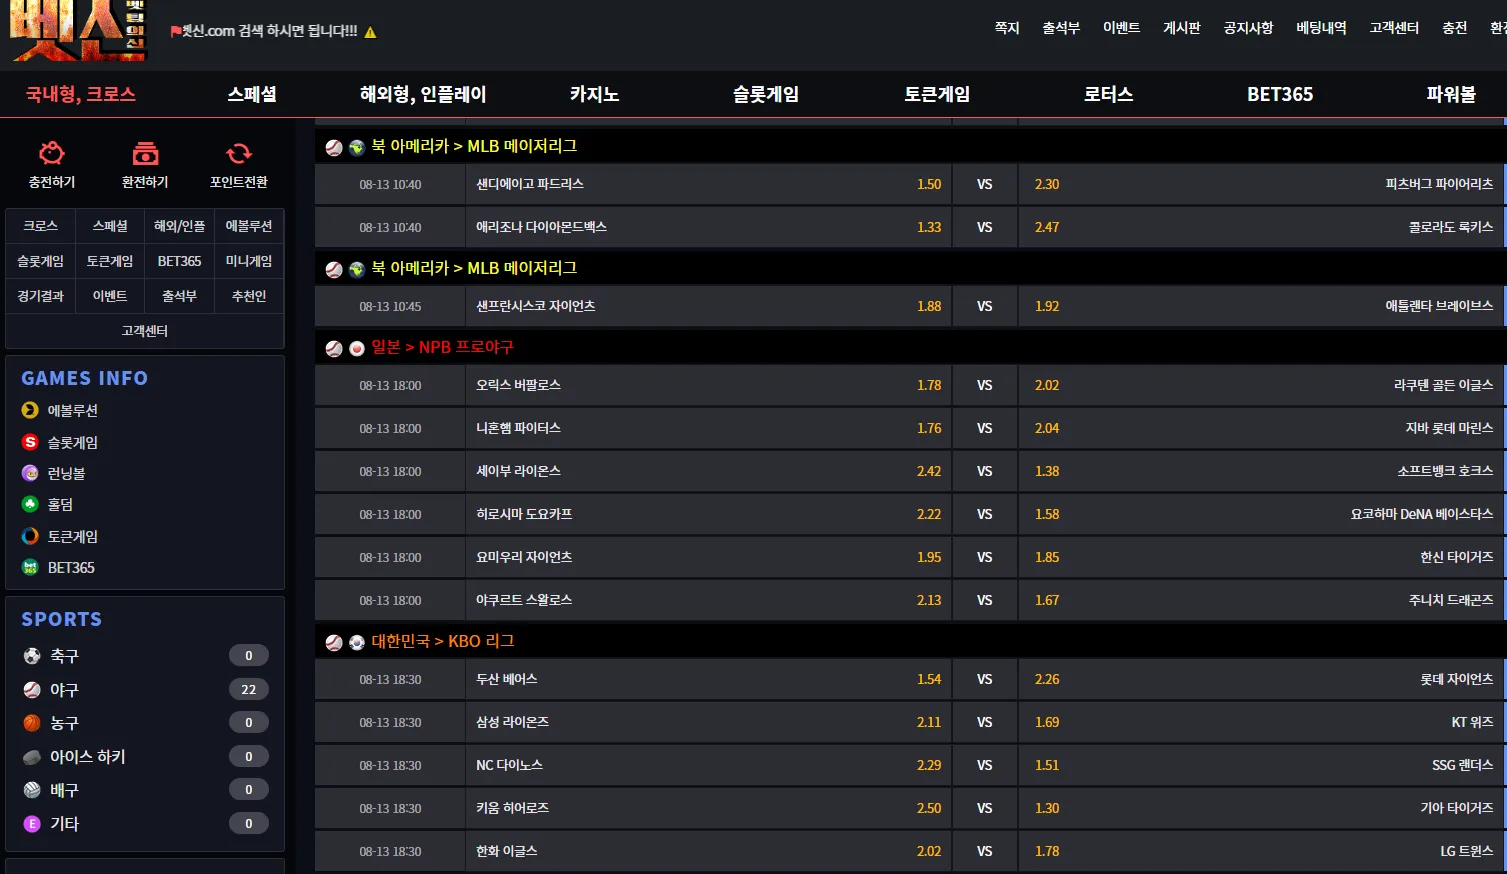Click the 충전하기 piggy bank icon
This screenshot has height=874, width=1507.
(52, 154)
